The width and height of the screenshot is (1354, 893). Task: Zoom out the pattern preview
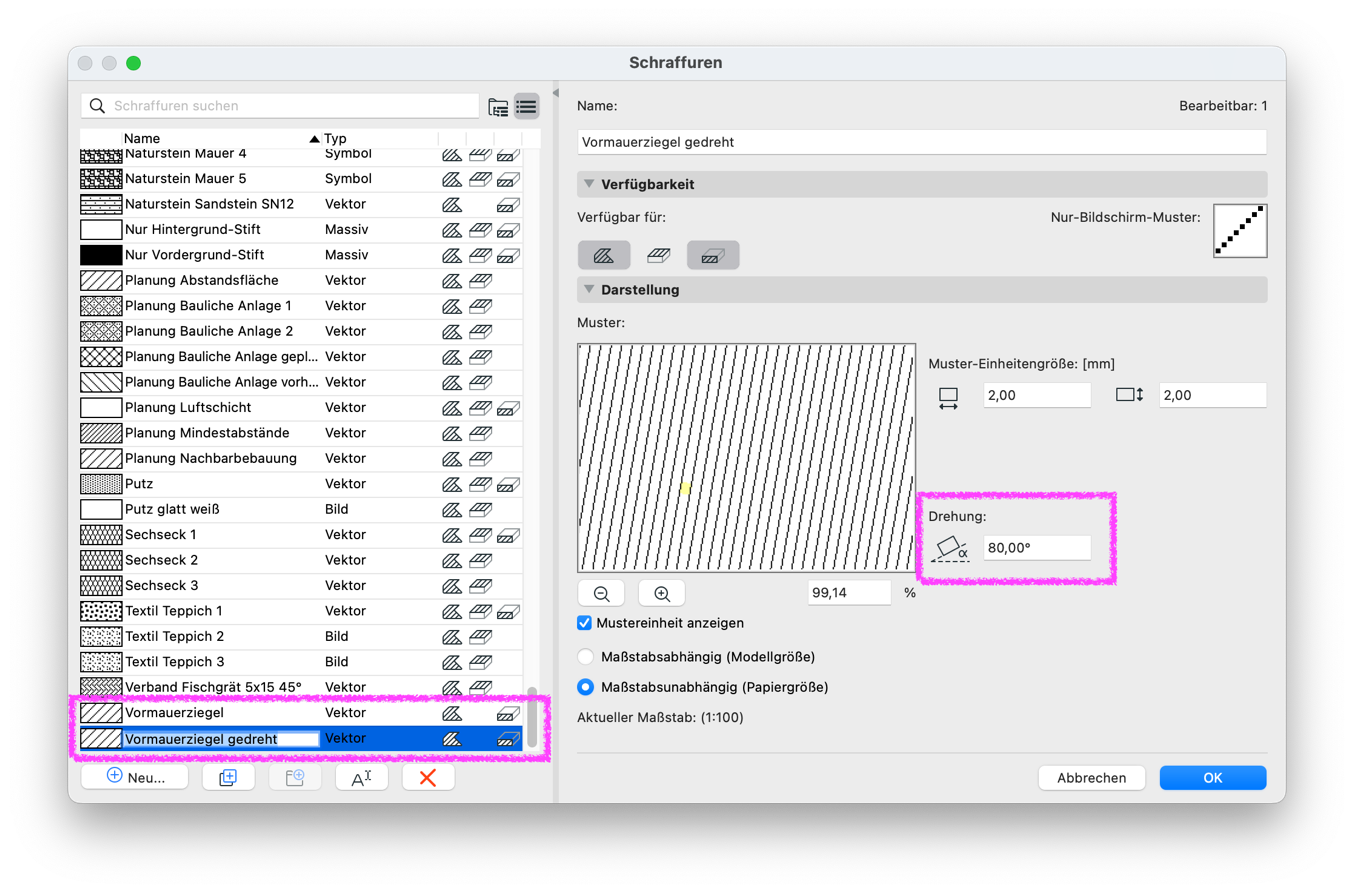coord(602,593)
